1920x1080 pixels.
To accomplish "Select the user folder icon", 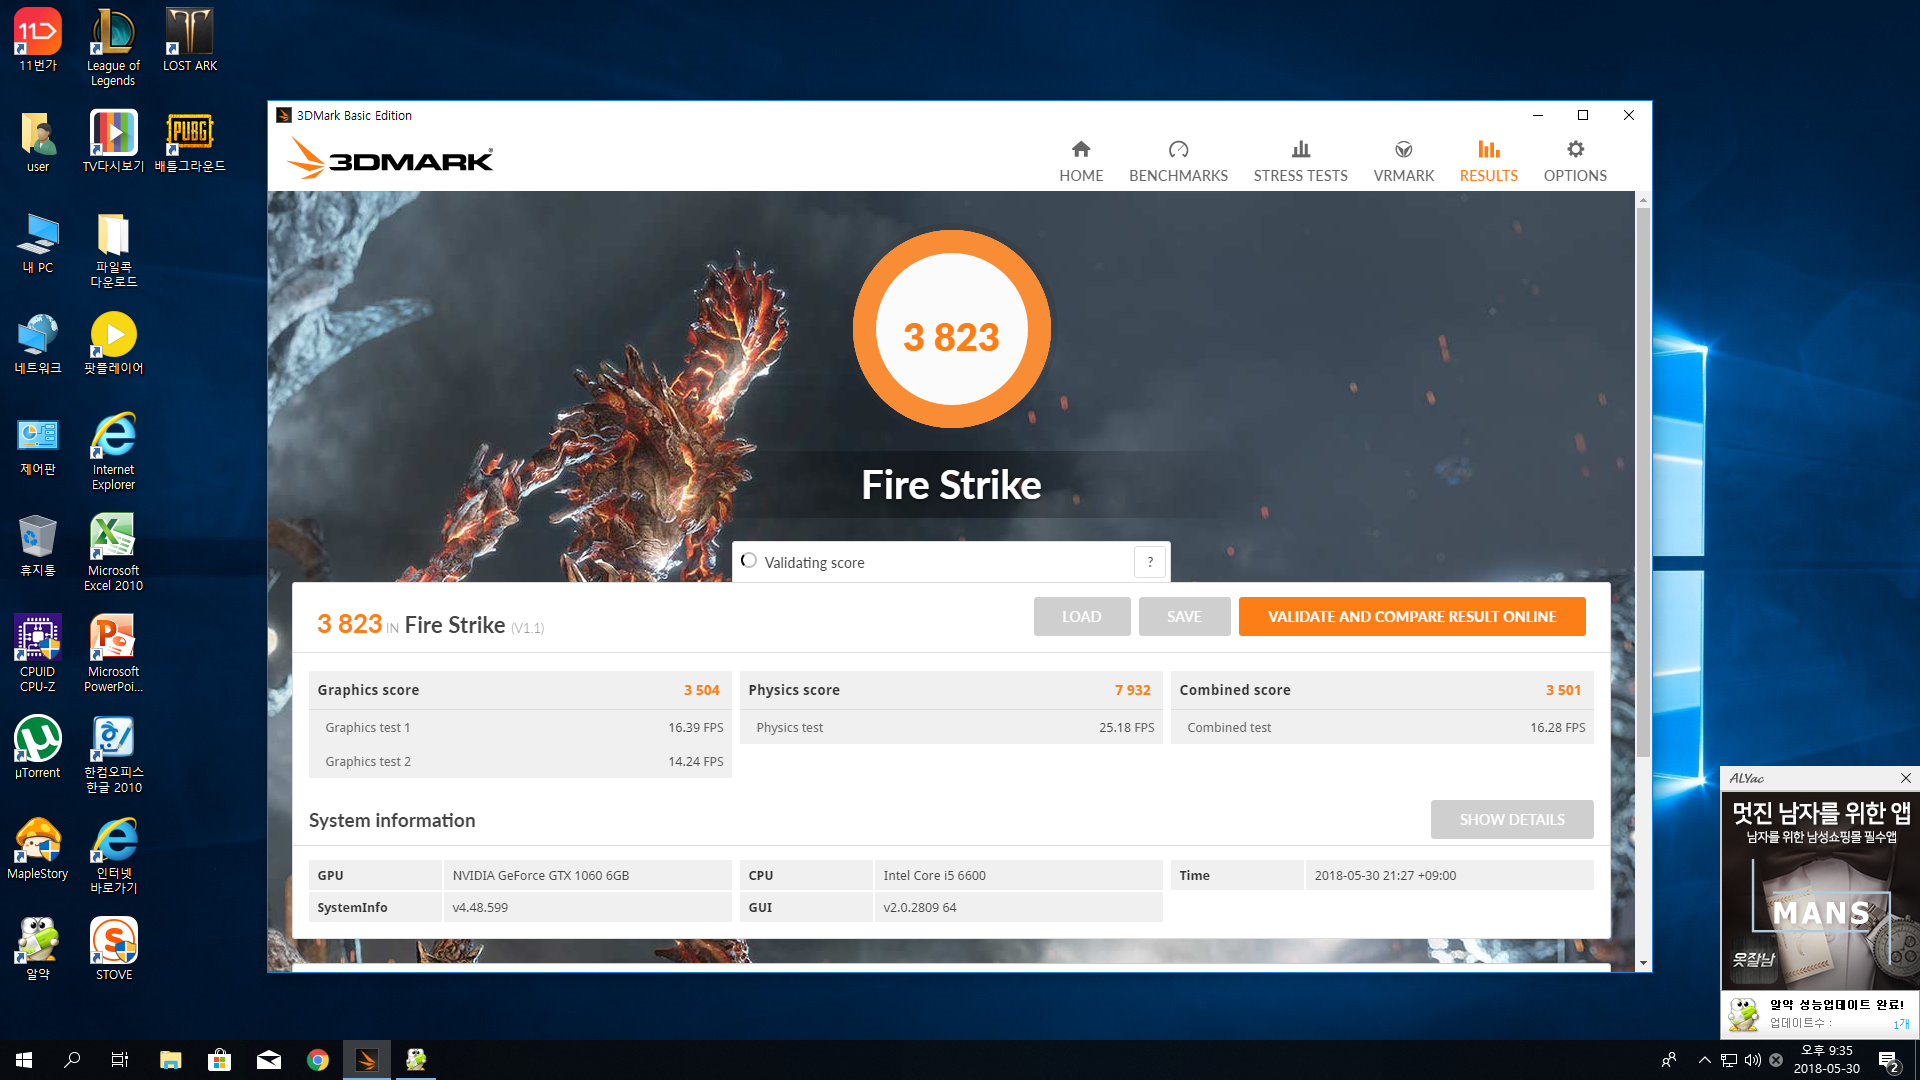I will click(x=38, y=141).
